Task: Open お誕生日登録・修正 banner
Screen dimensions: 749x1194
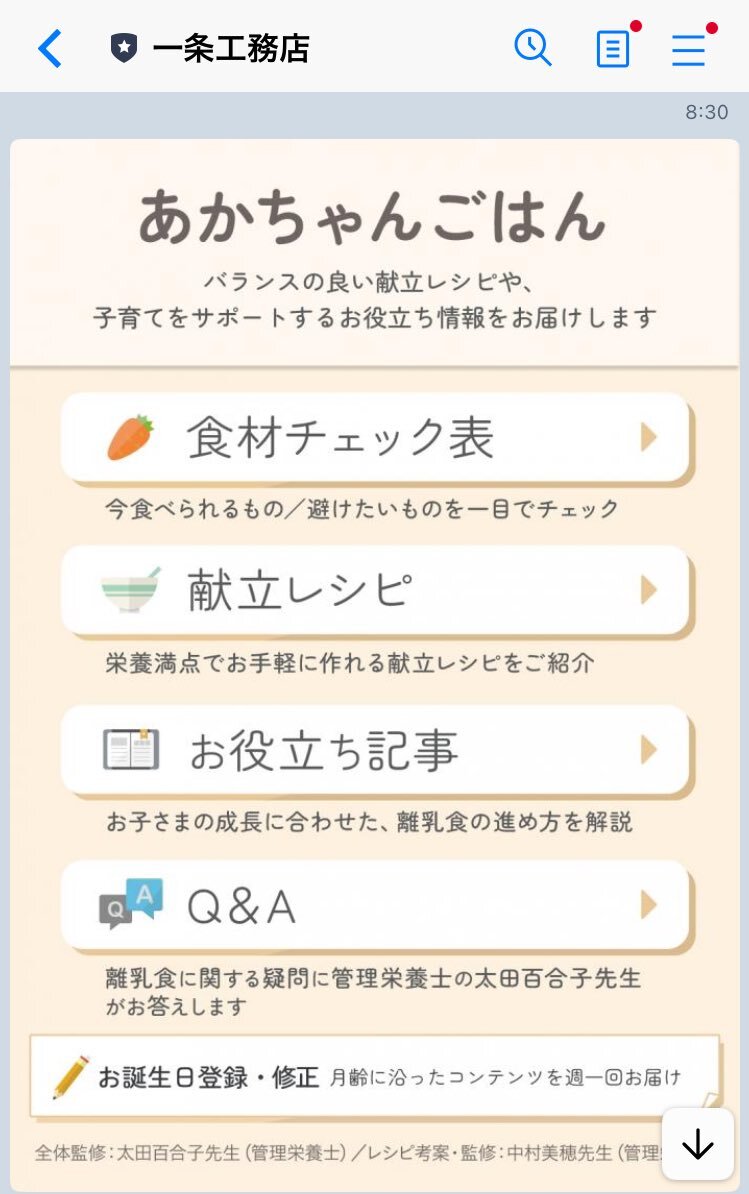Action: [374, 1076]
